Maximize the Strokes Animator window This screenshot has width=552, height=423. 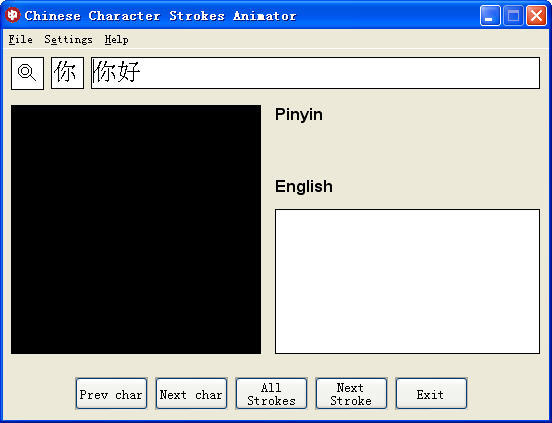[513, 16]
